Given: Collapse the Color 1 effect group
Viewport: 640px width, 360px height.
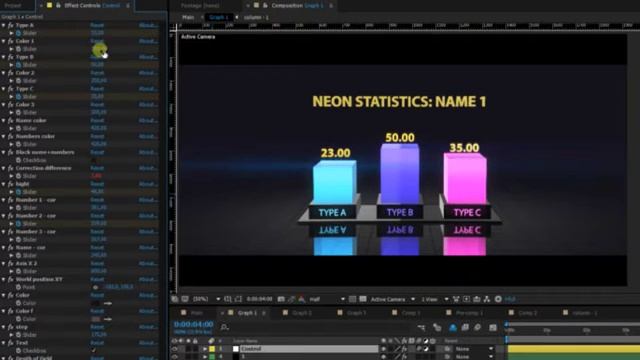Looking at the screenshot, I should [x=4, y=41].
